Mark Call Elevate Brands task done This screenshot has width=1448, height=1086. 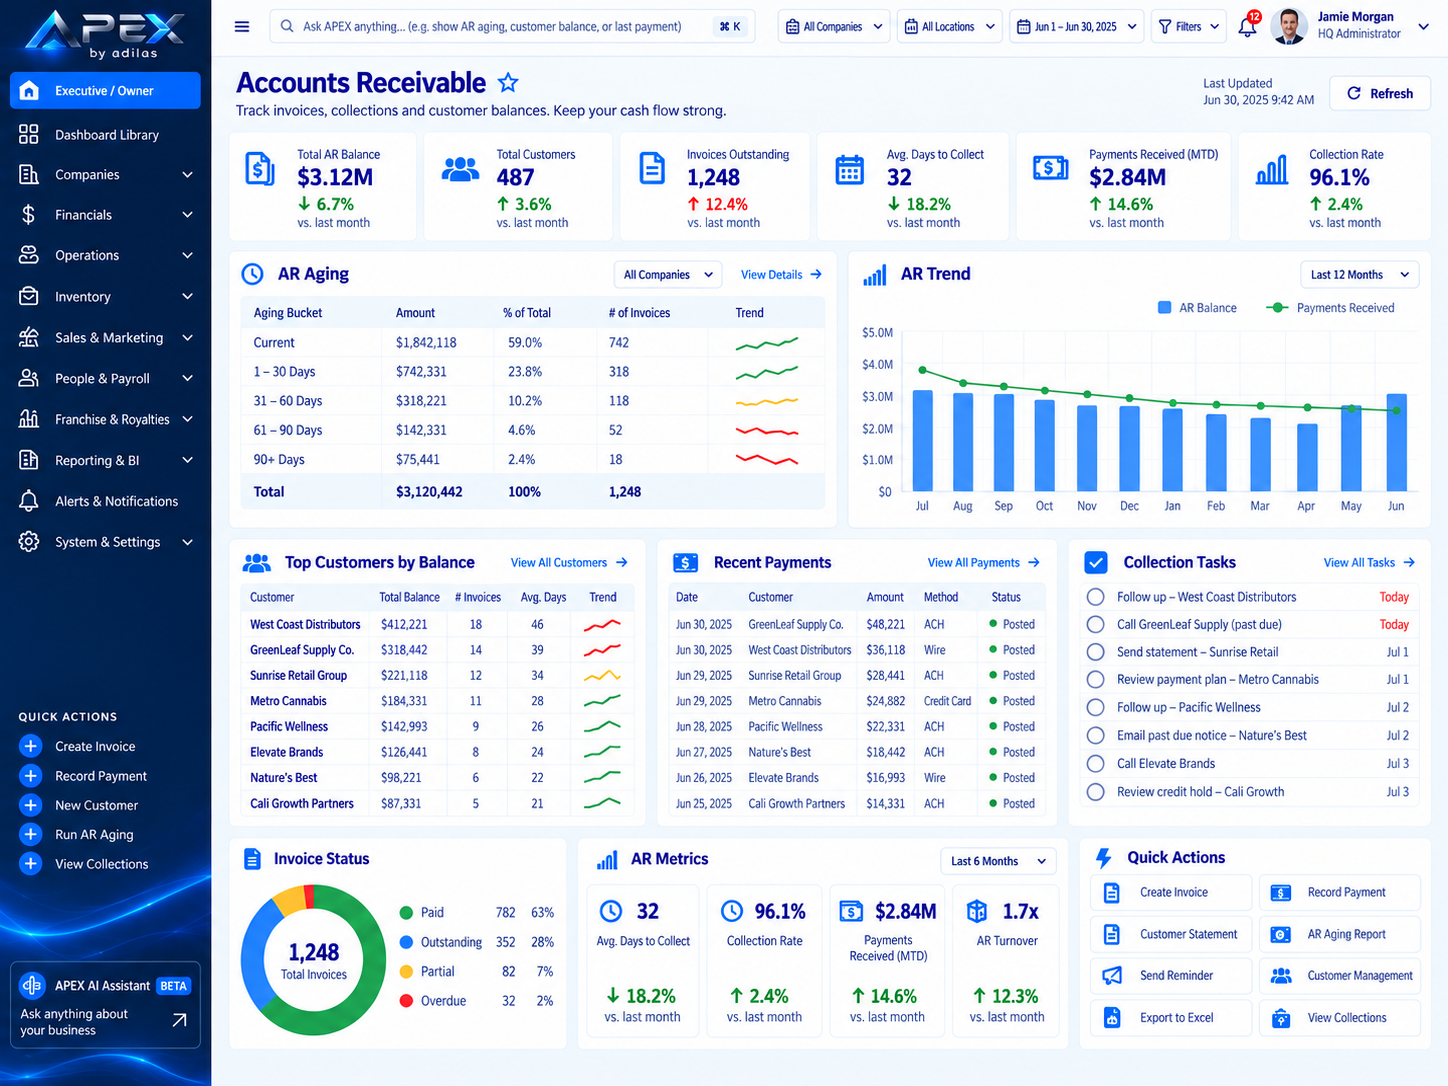pyautogui.click(x=1096, y=764)
